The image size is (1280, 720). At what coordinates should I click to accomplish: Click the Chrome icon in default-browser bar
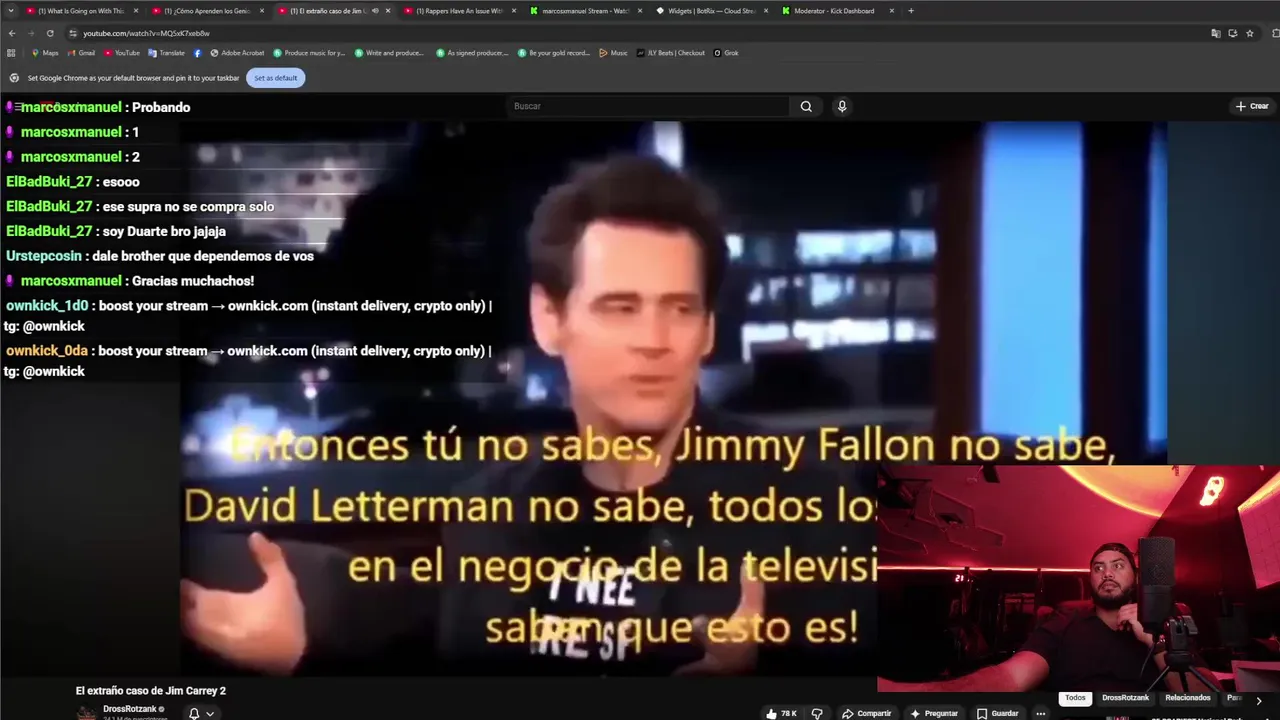tap(14, 78)
